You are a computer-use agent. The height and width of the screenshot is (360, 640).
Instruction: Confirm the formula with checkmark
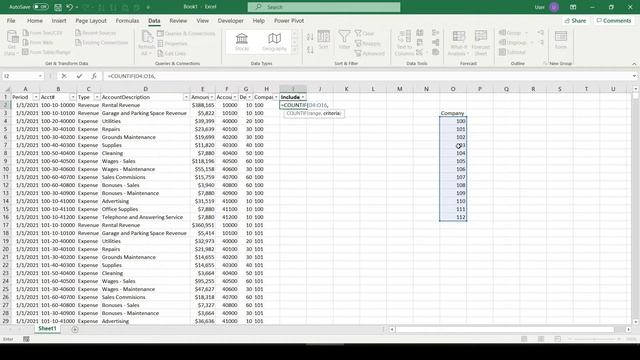pos(79,76)
